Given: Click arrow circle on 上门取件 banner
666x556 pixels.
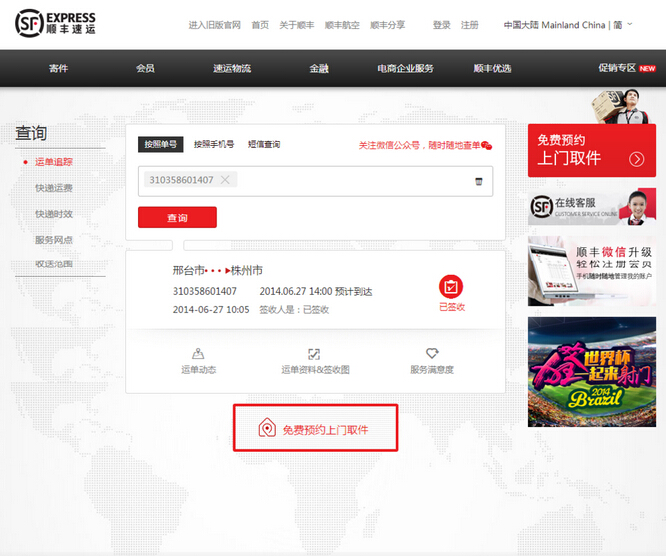Looking at the screenshot, I should pos(636,159).
